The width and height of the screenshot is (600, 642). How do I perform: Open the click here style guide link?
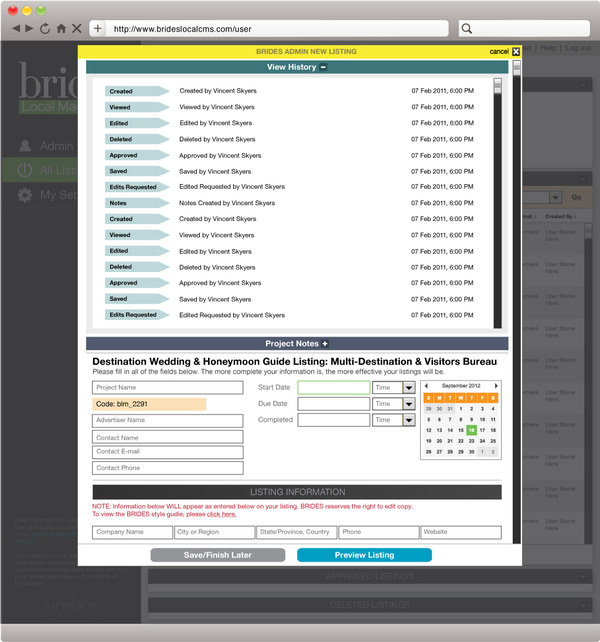coord(222,514)
